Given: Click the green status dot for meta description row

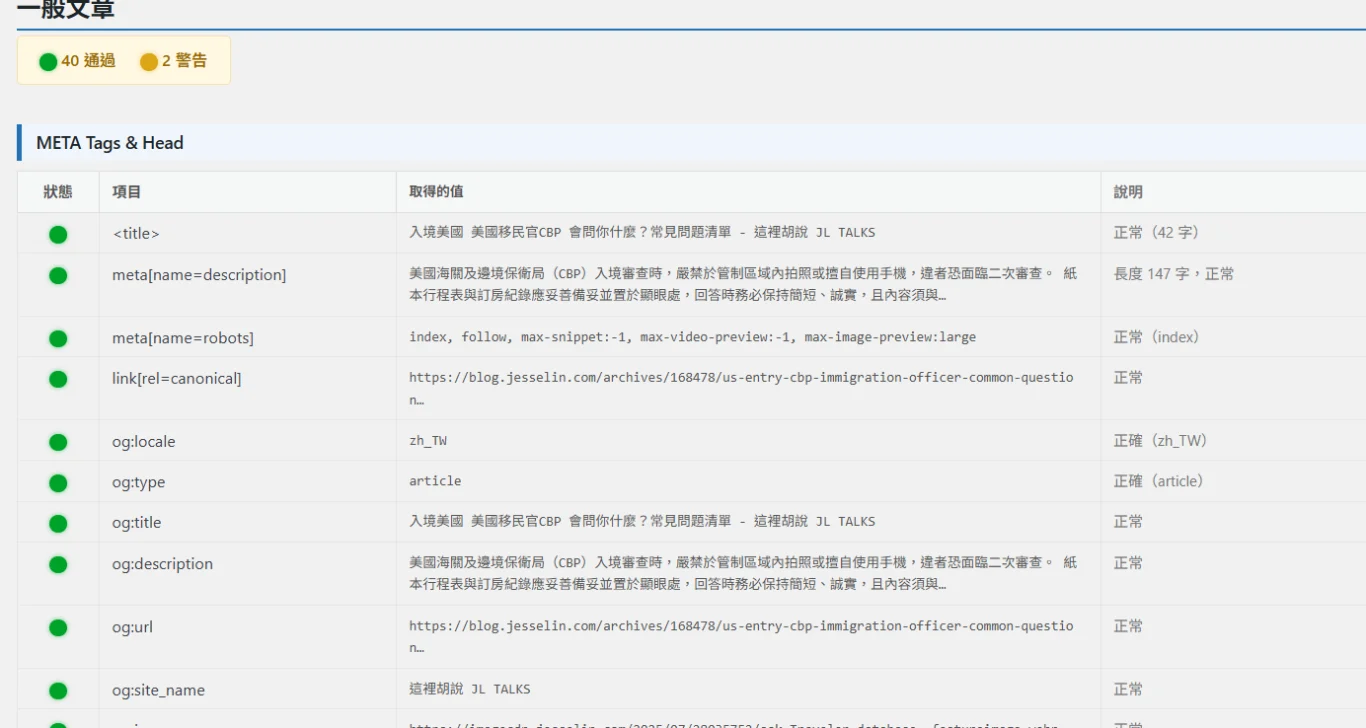Looking at the screenshot, I should pos(58,275).
